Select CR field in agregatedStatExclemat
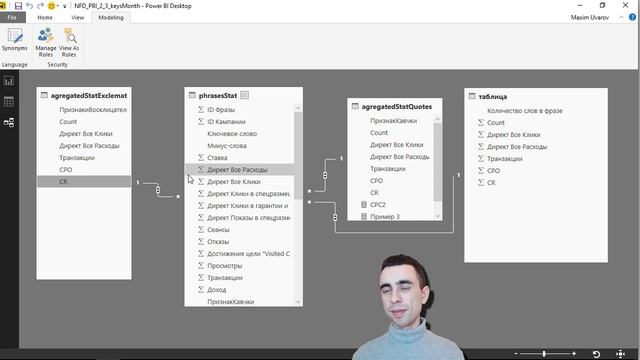 84,182
